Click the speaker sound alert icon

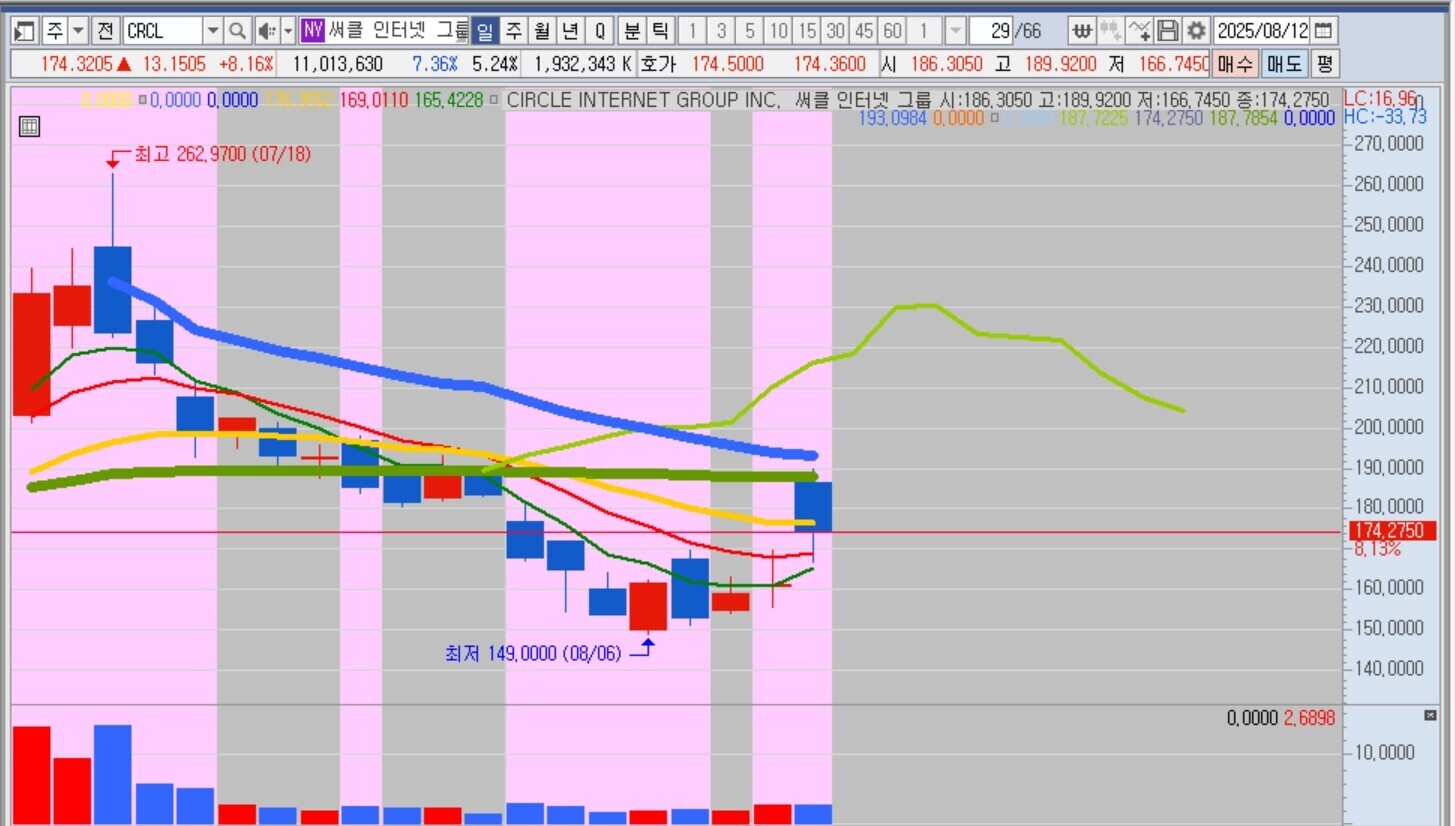click(265, 31)
